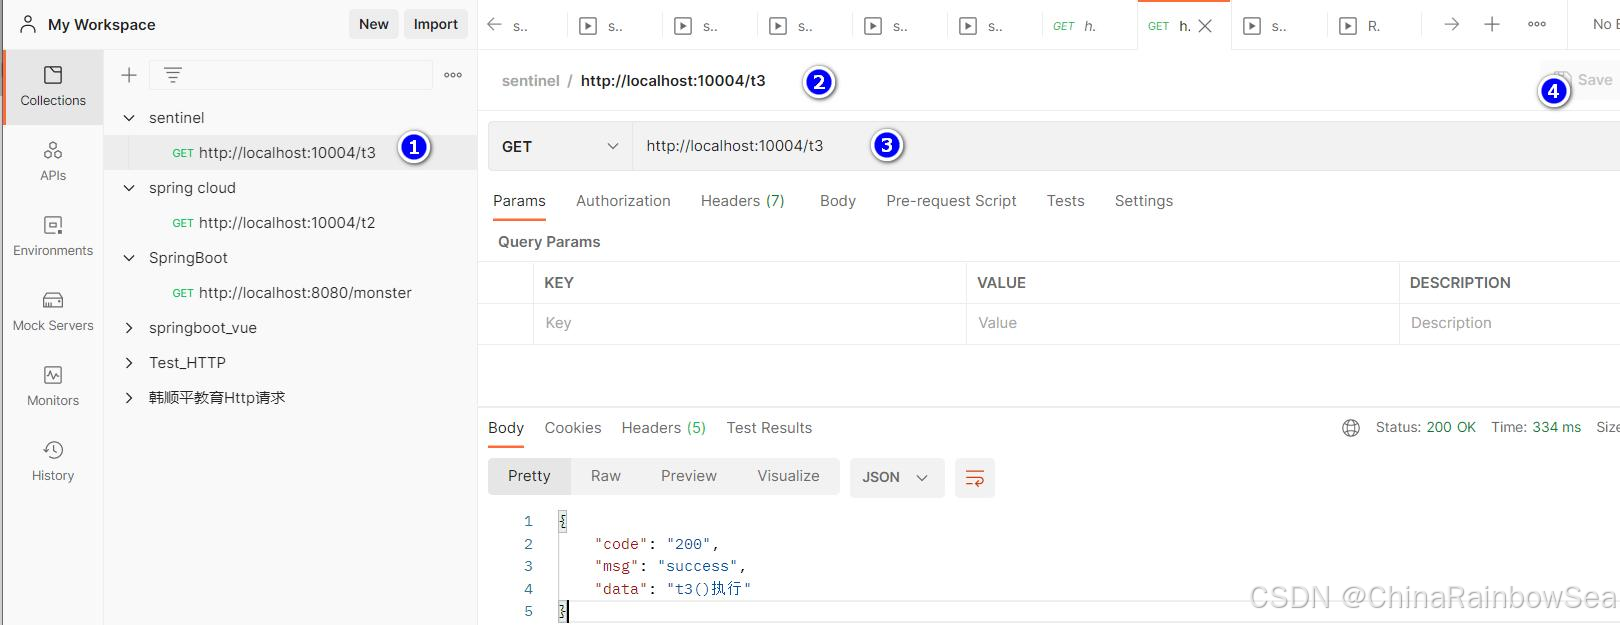Open the Environments sidebar section
1620x625 pixels.
coord(53,236)
